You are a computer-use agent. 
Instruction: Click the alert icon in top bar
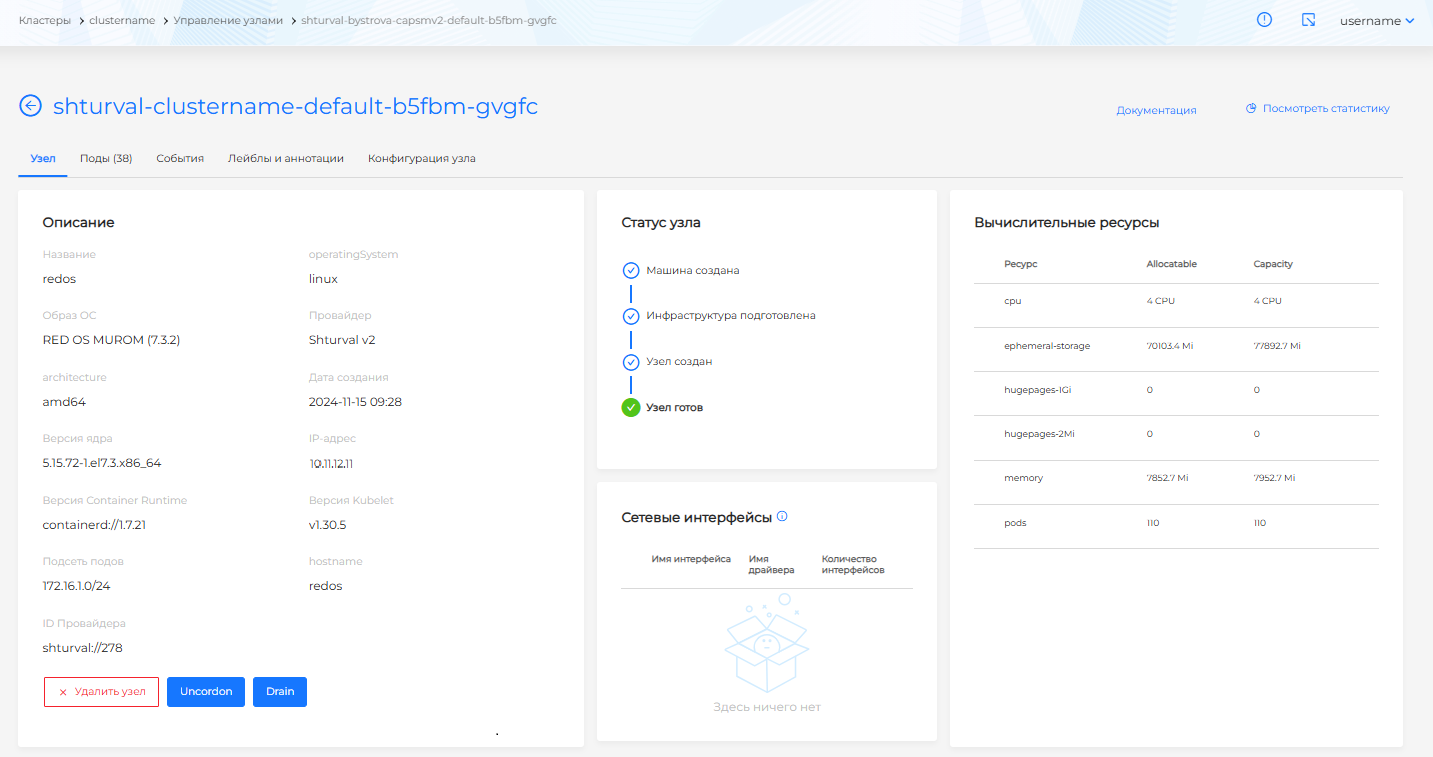point(1264,20)
